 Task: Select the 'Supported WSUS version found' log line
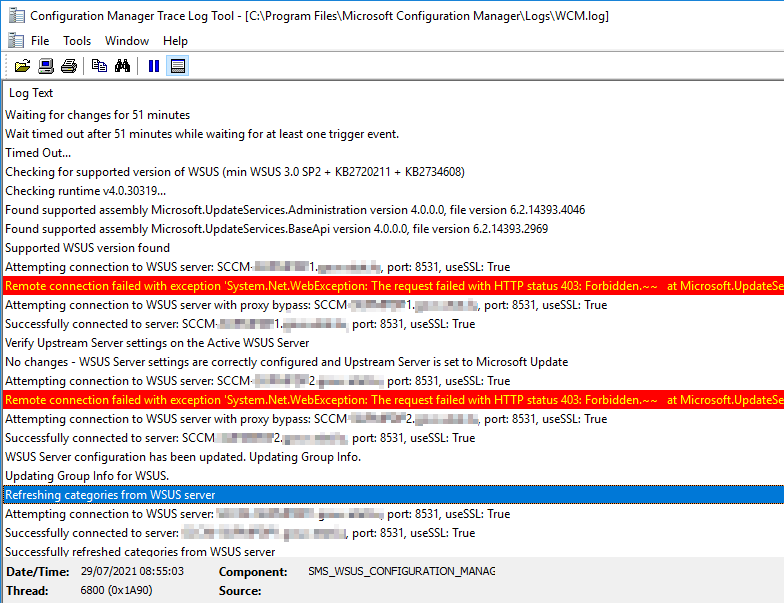tap(88, 248)
